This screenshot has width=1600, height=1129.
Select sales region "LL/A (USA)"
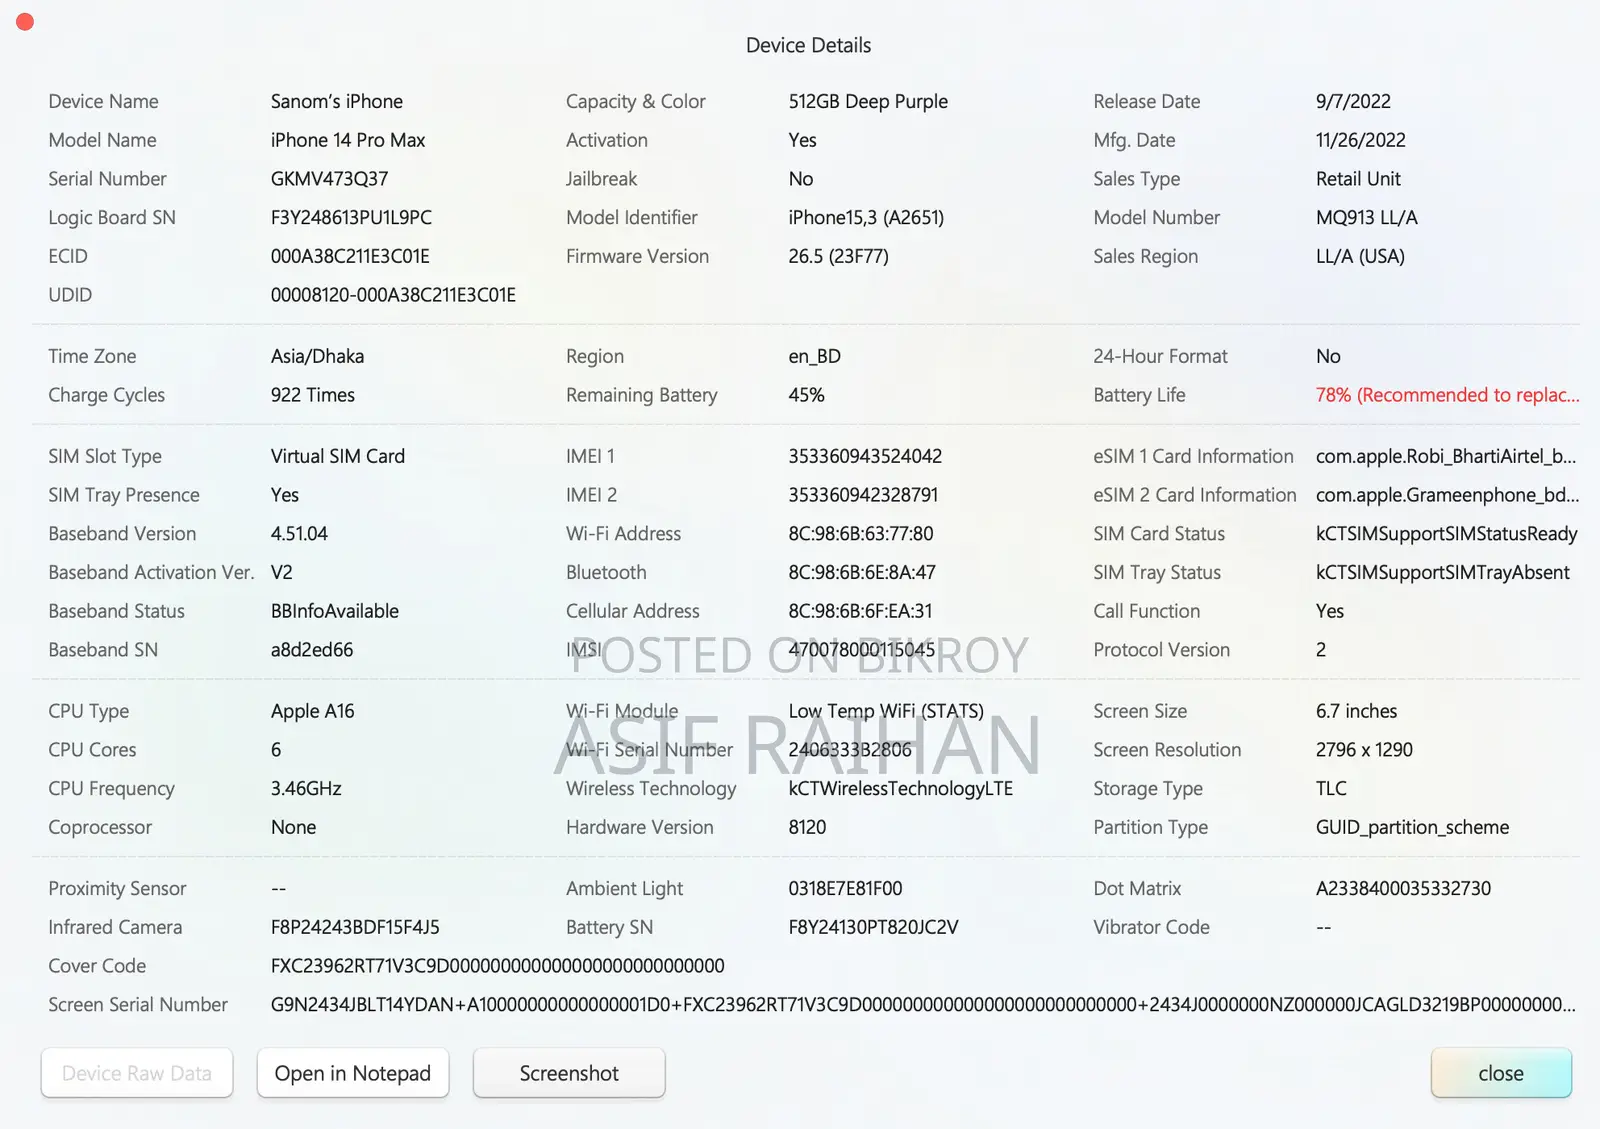click(1360, 256)
